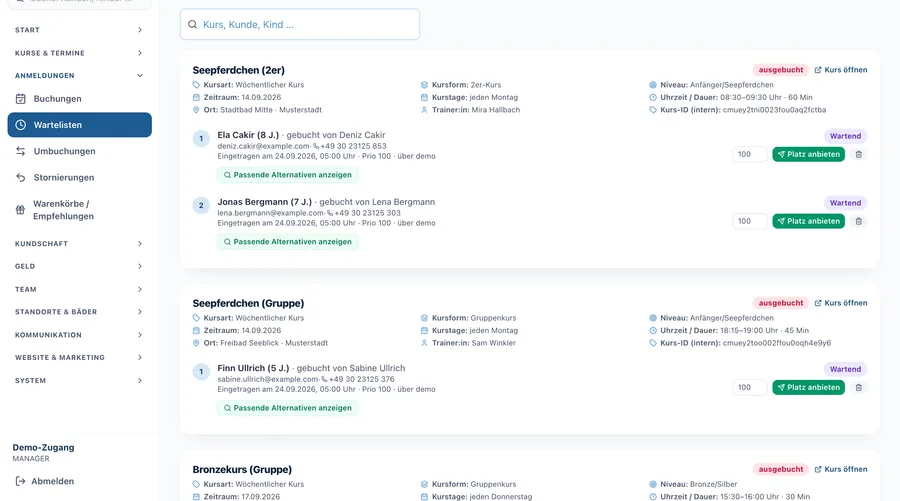Viewport: 900px width, 501px height.
Task: Edit priority field for Finn Ullrich
Action: click(x=750, y=387)
